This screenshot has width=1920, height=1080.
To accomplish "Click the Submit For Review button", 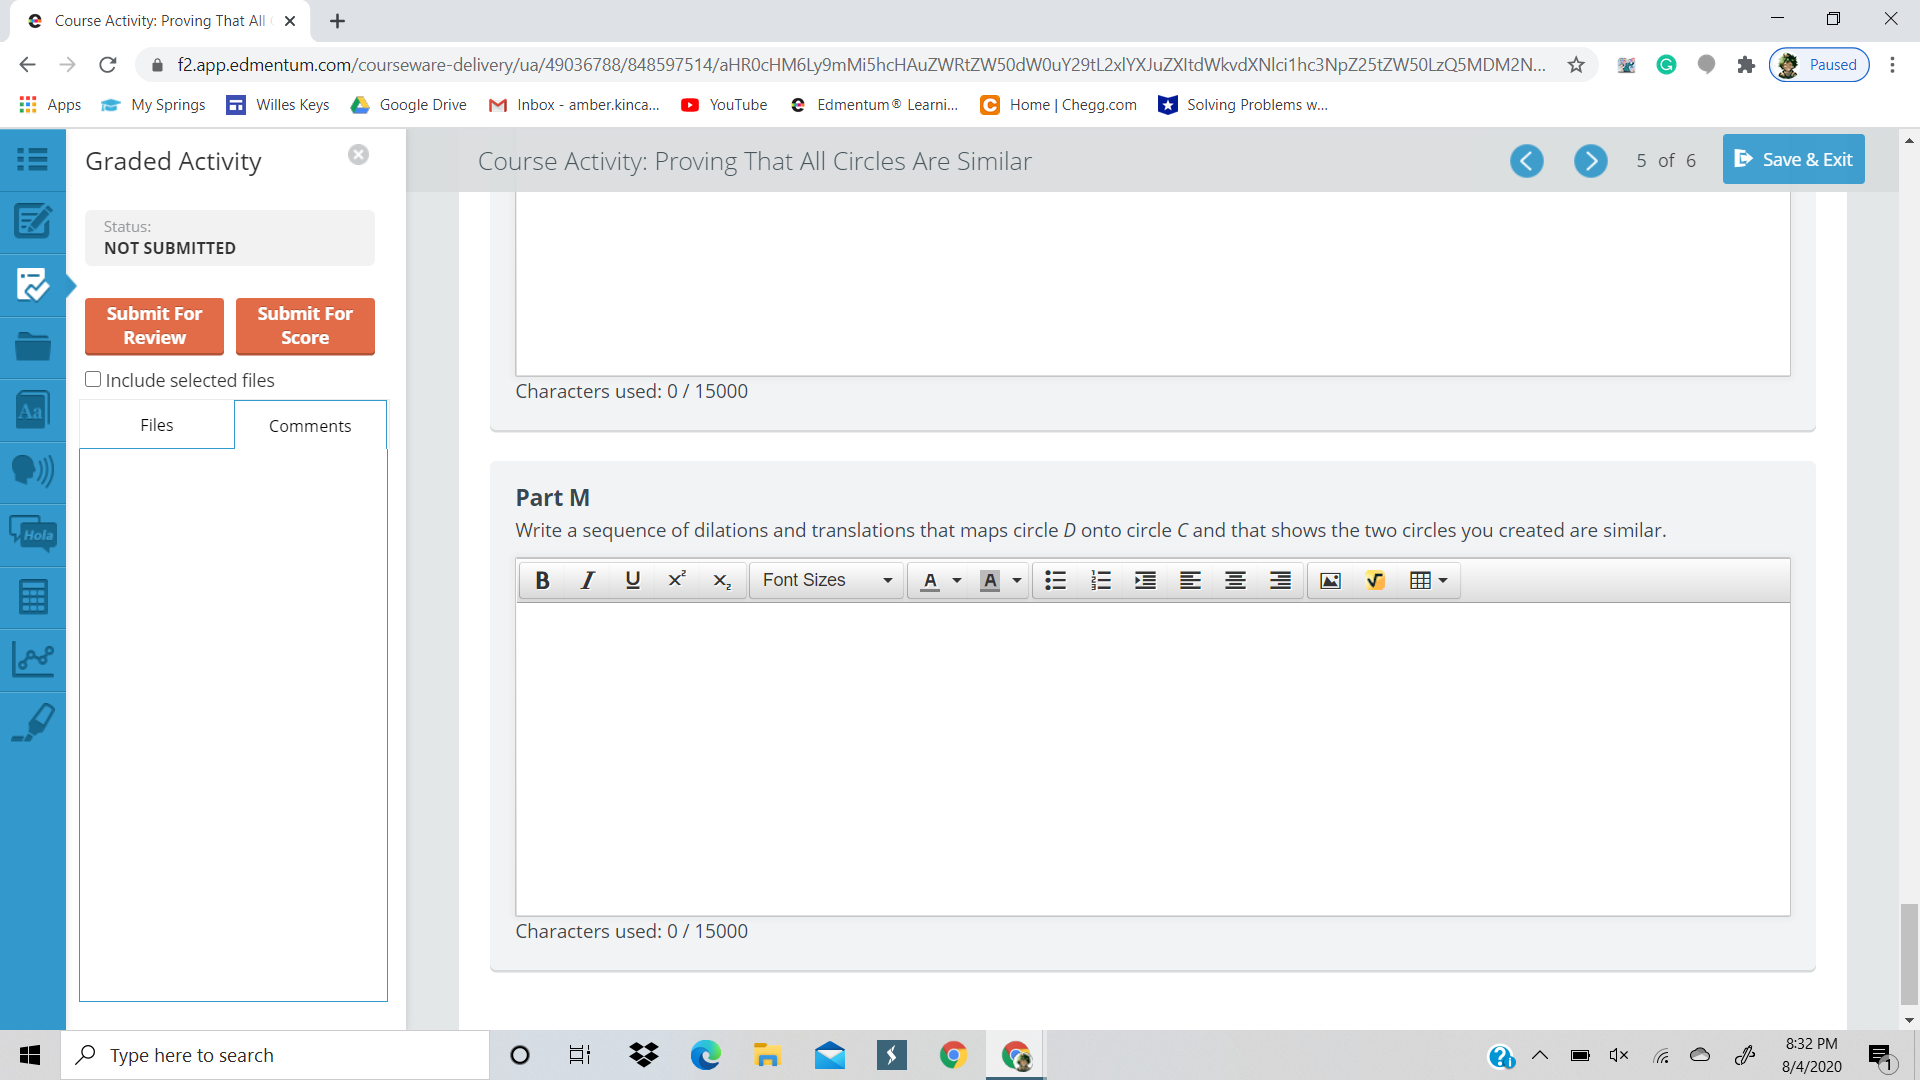I will [153, 326].
